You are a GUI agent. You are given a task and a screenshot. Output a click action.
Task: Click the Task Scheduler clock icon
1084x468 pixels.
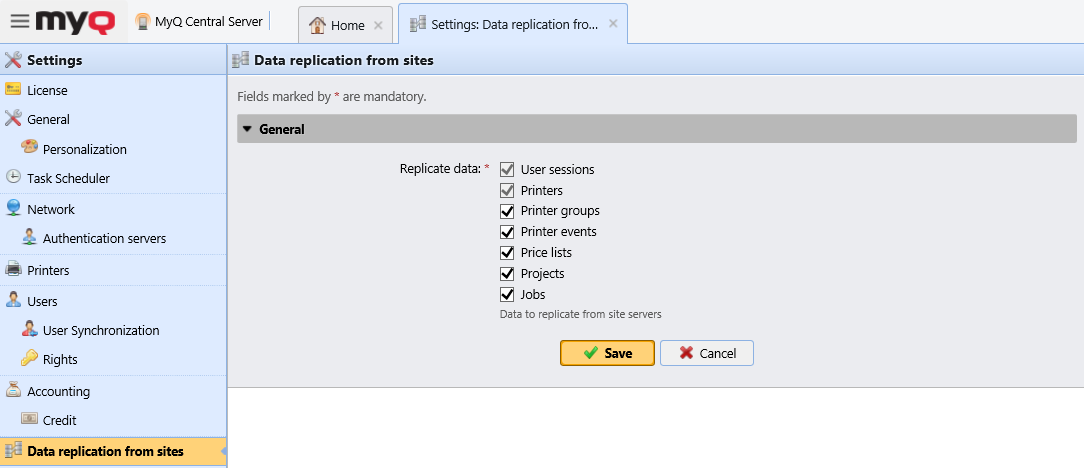[13, 178]
